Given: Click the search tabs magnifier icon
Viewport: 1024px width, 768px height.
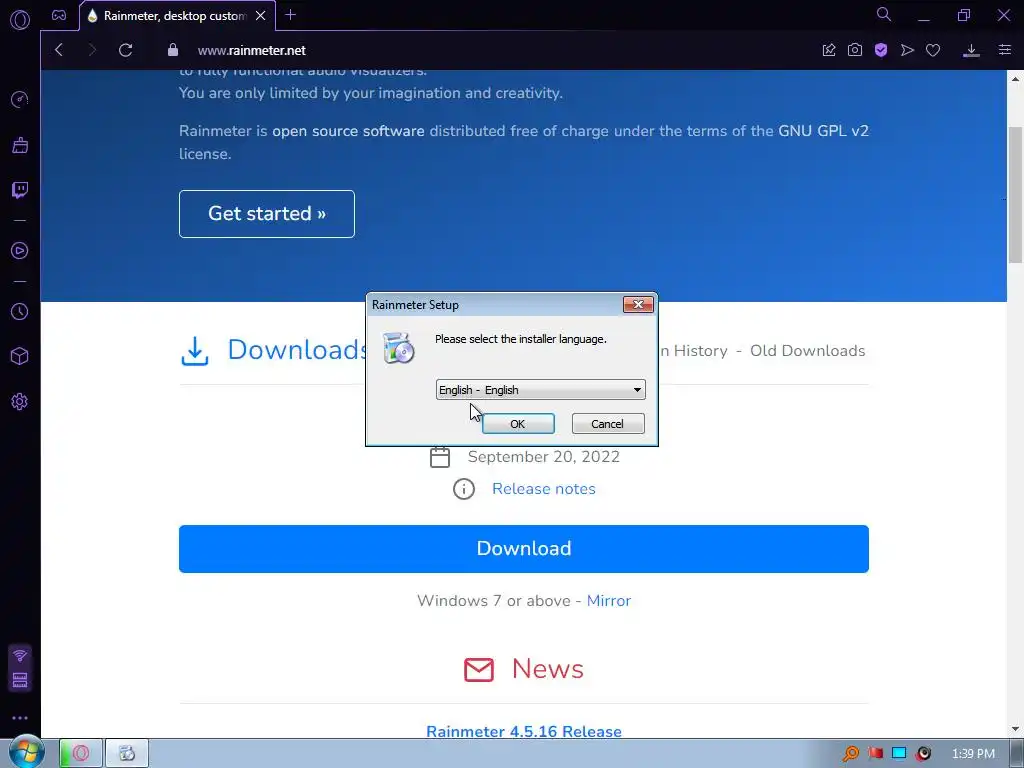Looking at the screenshot, I should [884, 14].
